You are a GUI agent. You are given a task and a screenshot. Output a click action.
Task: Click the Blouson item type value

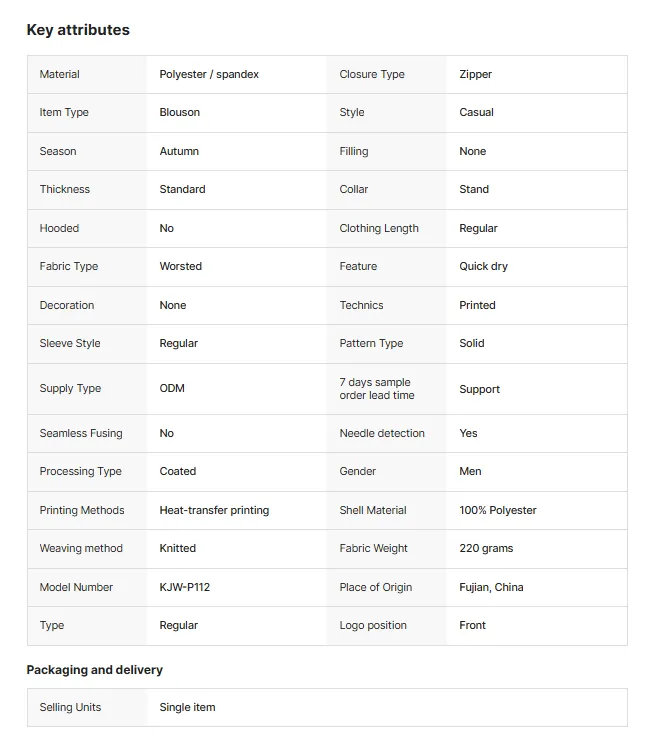180,113
